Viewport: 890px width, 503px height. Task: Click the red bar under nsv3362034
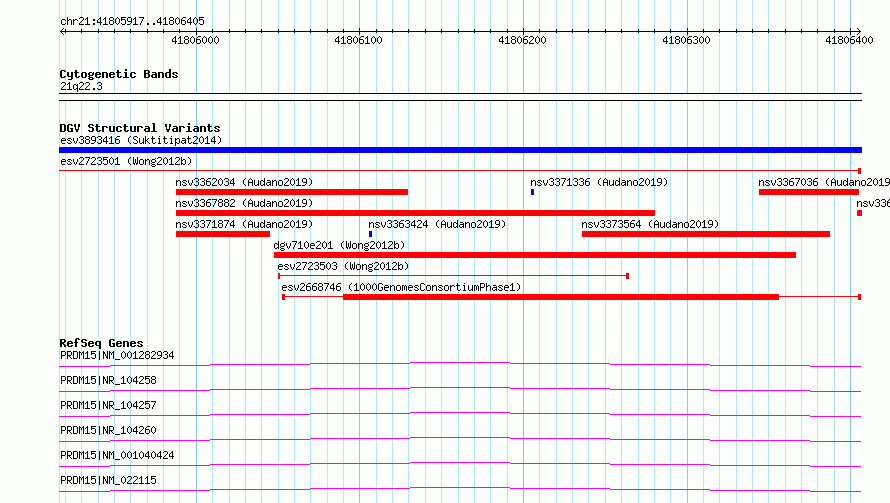pyautogui.click(x=292, y=192)
